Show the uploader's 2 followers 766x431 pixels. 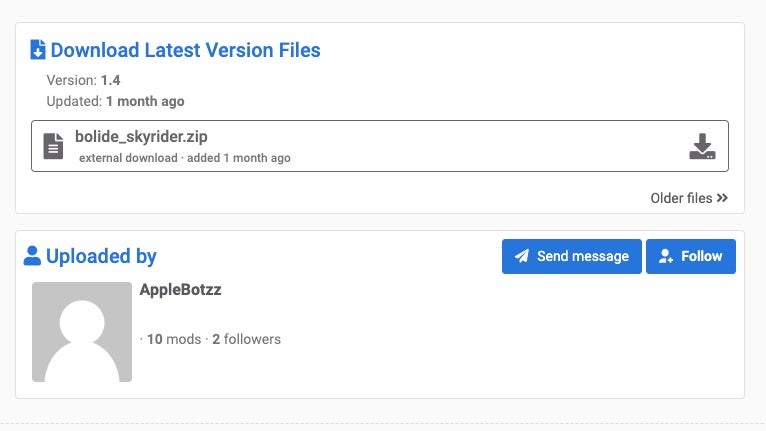click(246, 339)
